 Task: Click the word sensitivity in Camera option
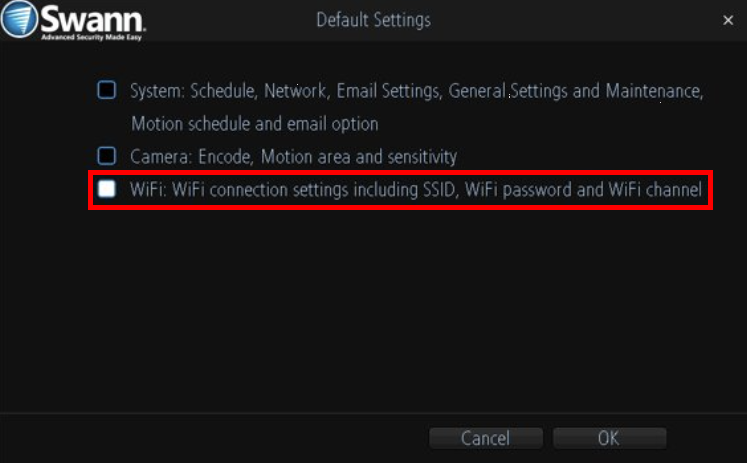point(422,157)
